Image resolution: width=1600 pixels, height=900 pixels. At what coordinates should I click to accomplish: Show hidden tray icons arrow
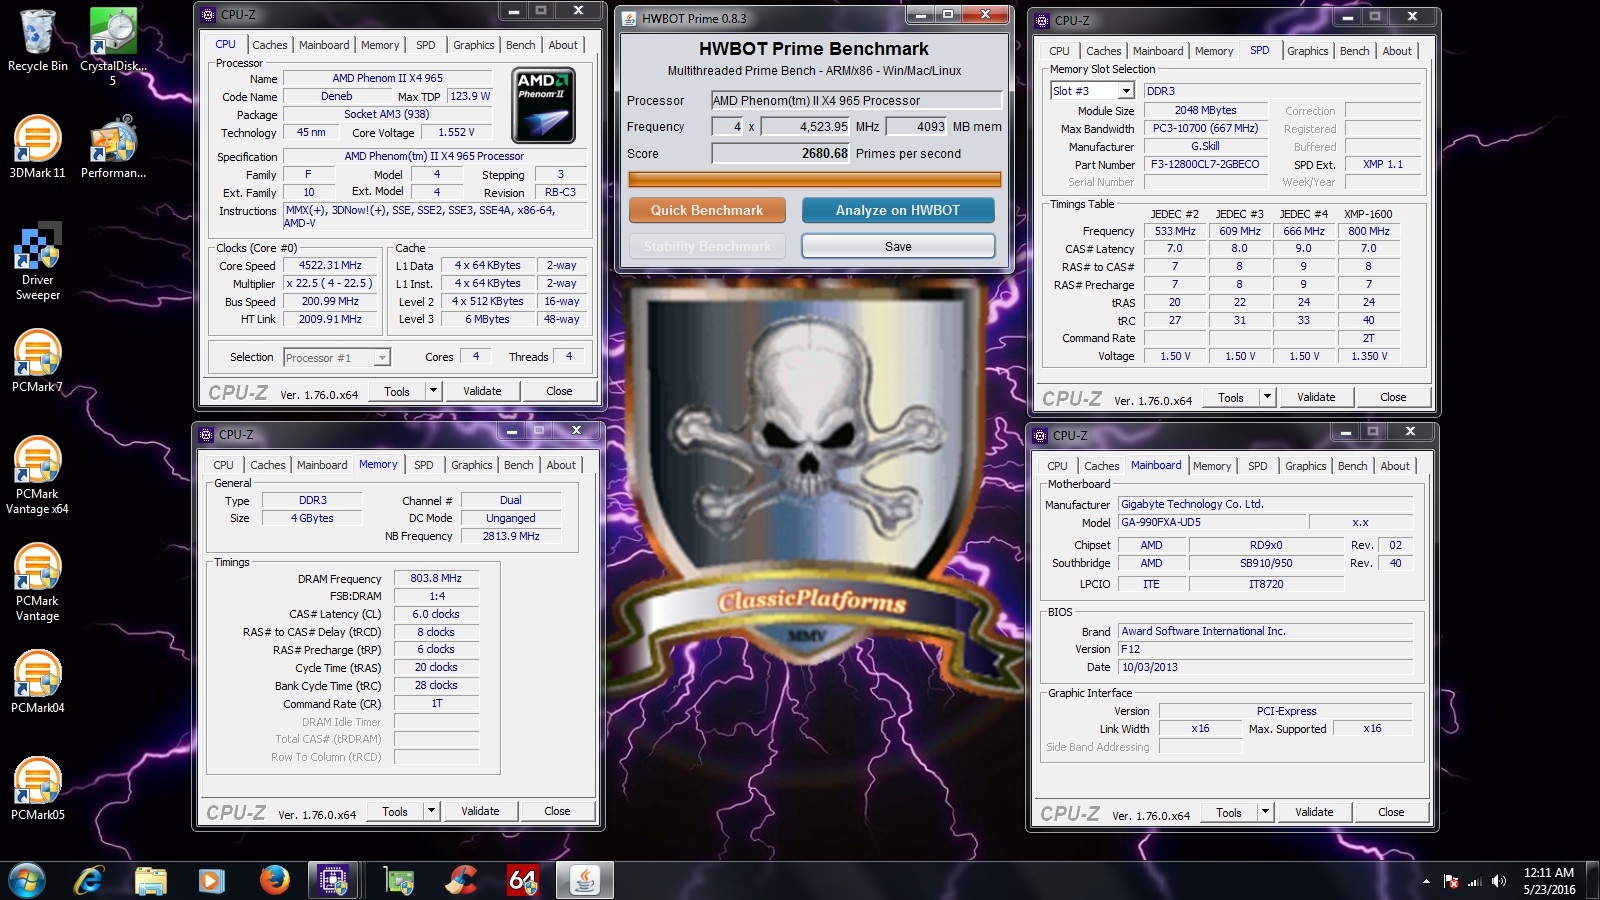pyautogui.click(x=1426, y=881)
